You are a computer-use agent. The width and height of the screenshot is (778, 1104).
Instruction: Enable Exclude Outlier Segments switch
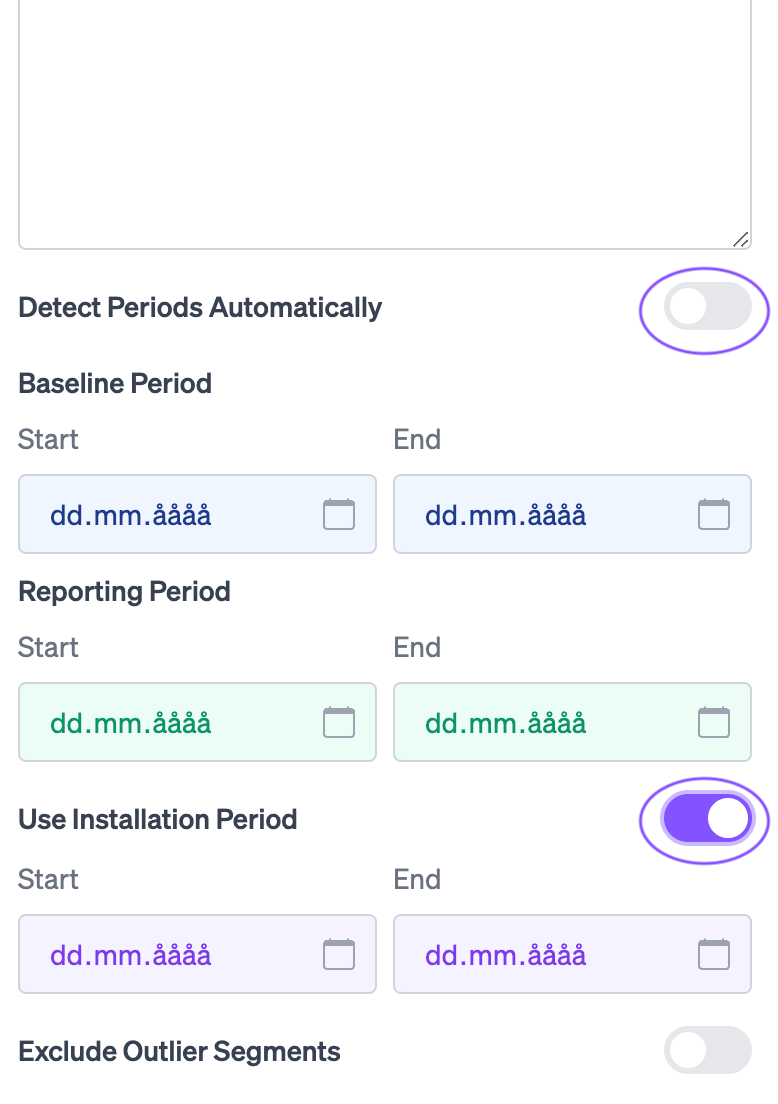(x=707, y=1050)
